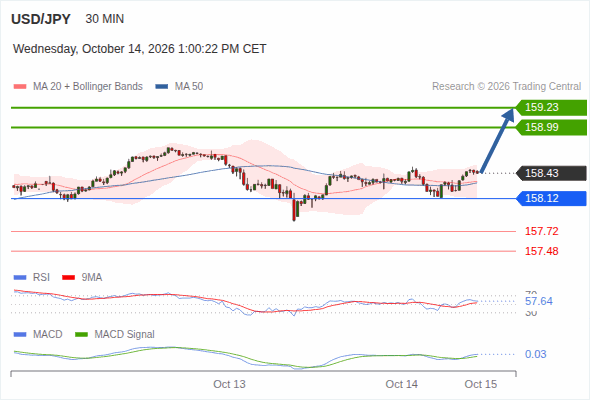The height and width of the screenshot is (400, 590).
Task: Click the Oct 15 date axis label
Action: [481, 384]
